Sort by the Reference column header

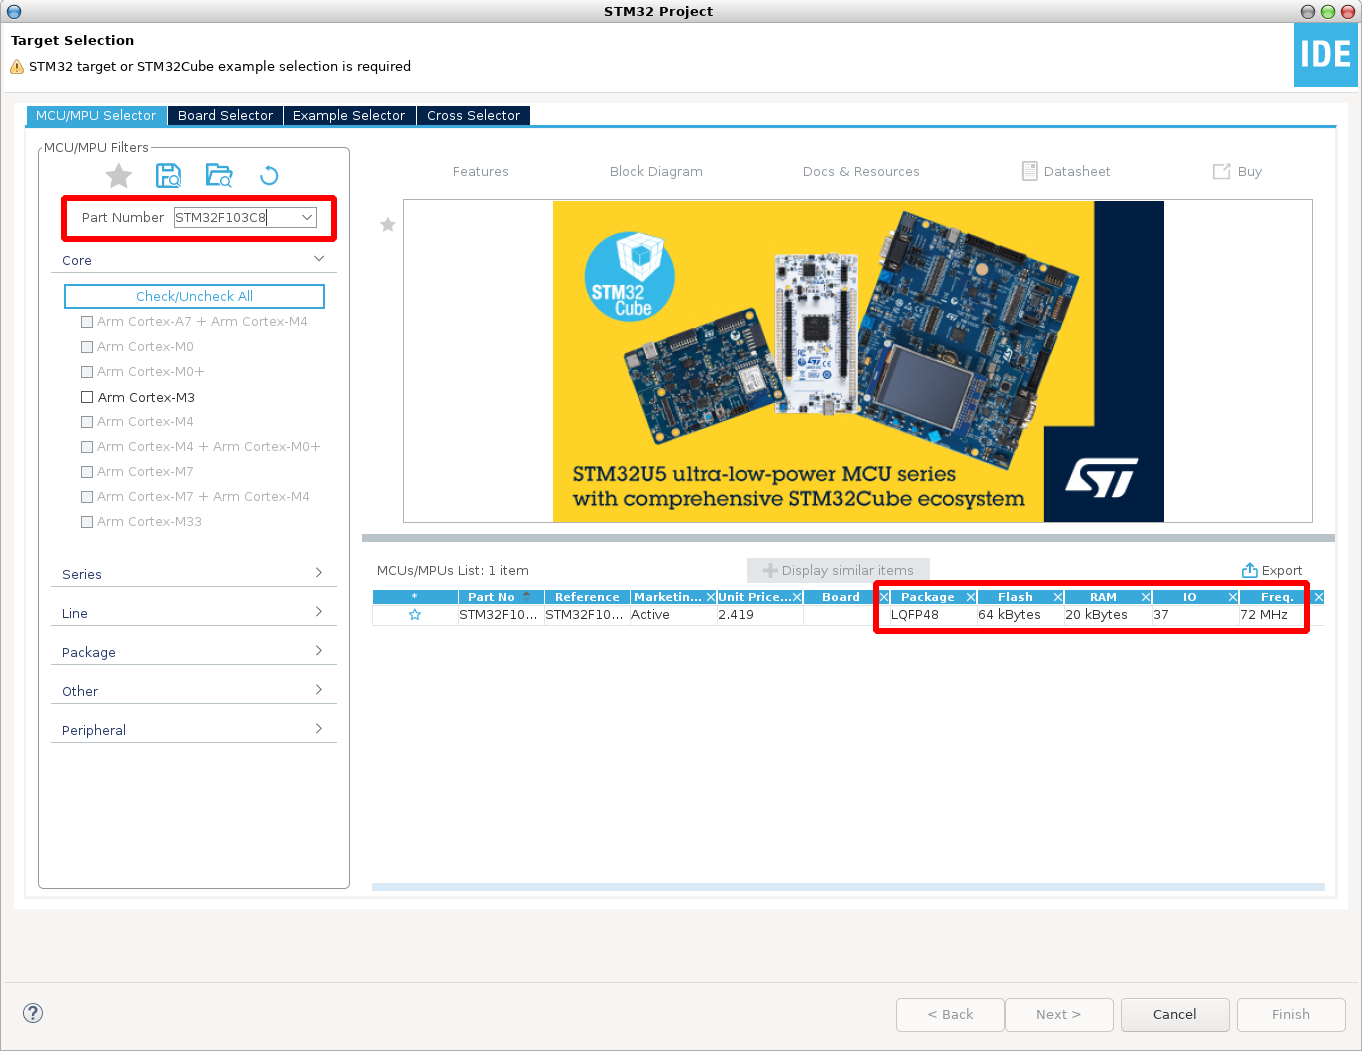(587, 597)
